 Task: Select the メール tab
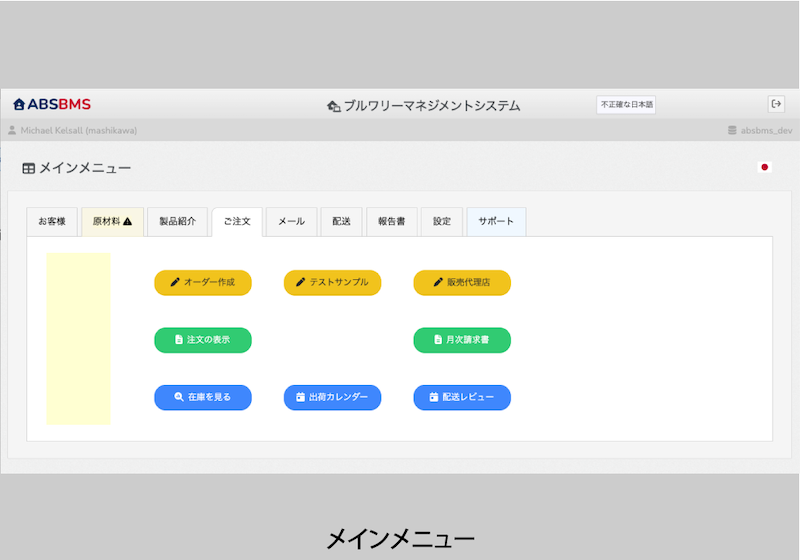coord(291,221)
